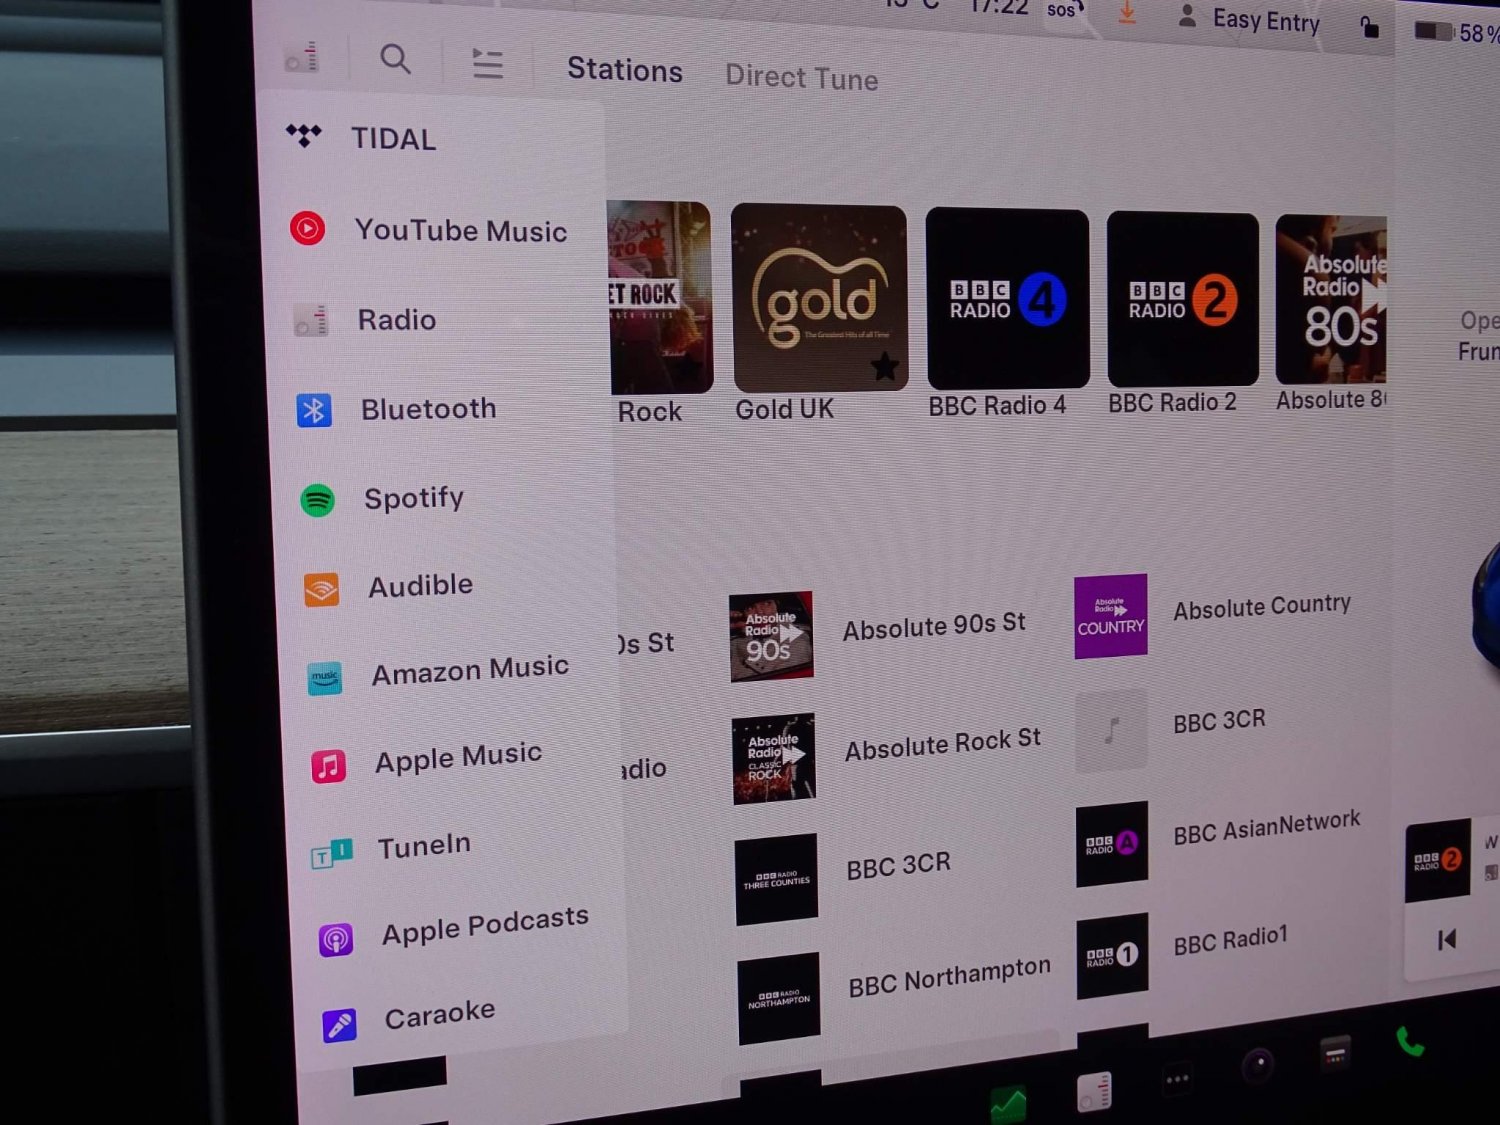This screenshot has height=1125, width=1500.
Task: Click the TuneIn logo icon
Action: coord(332,853)
